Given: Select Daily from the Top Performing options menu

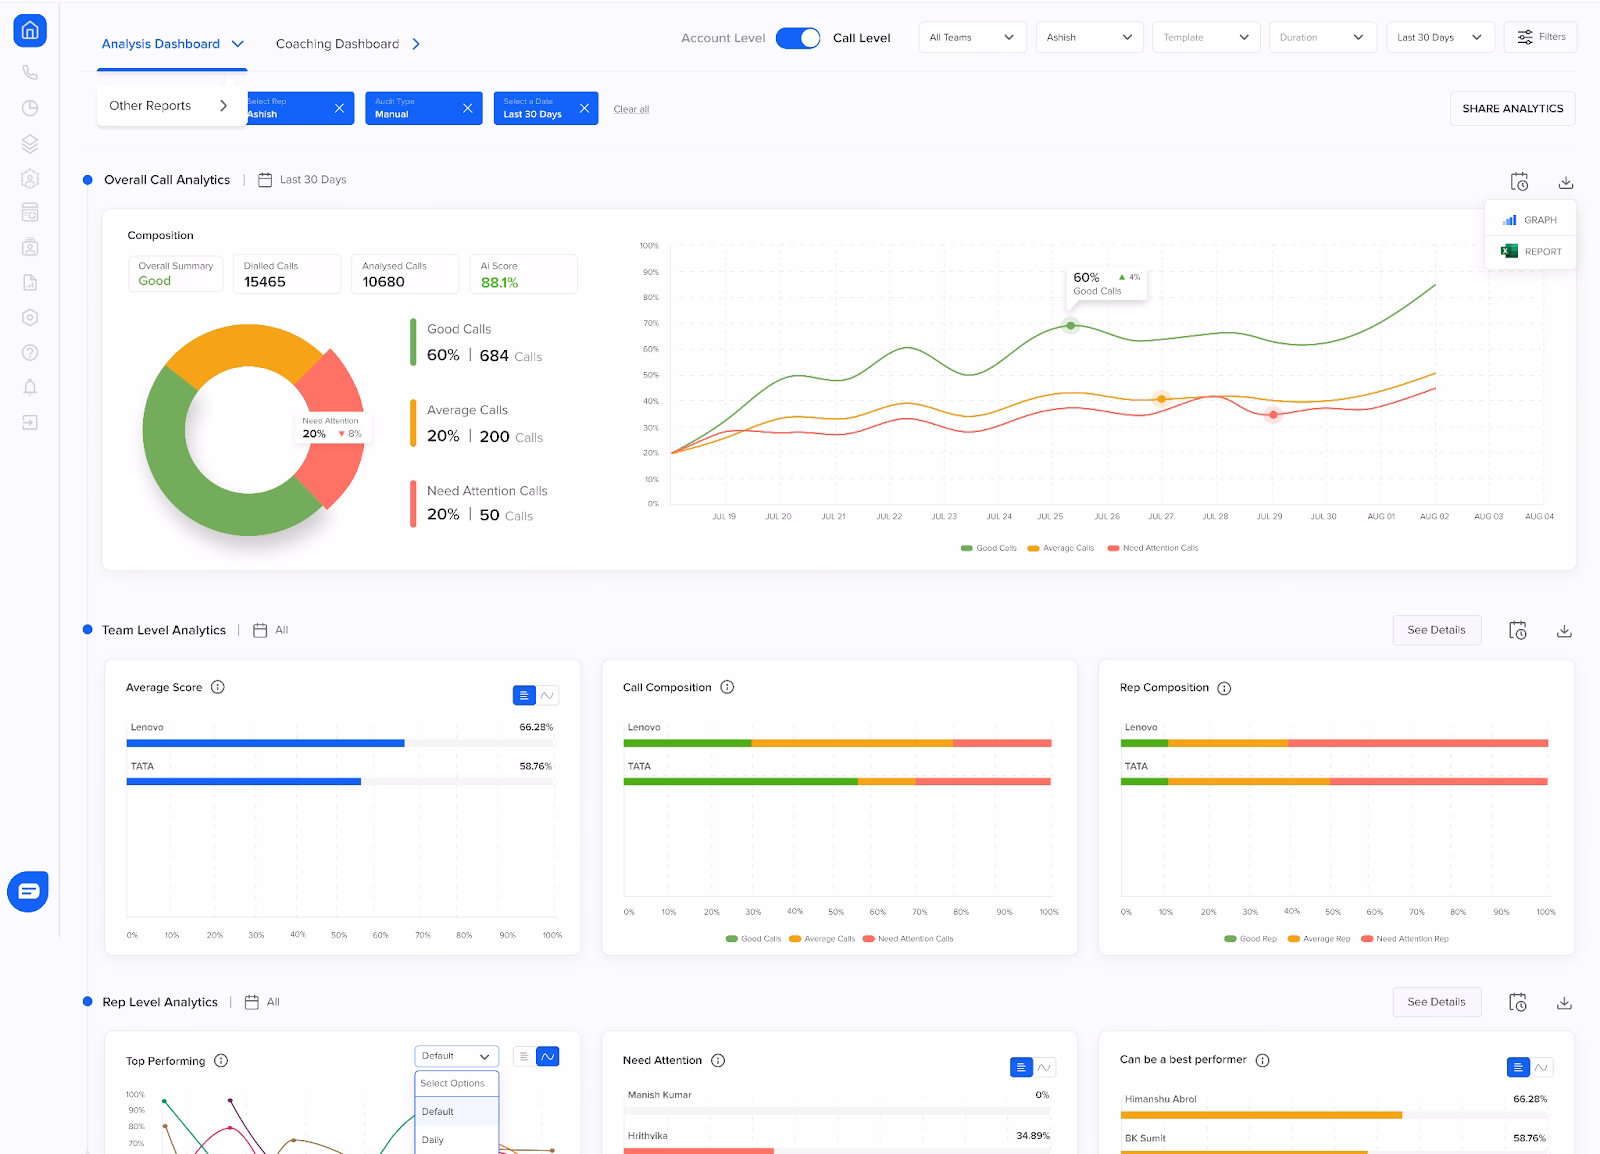Looking at the screenshot, I should pos(433,1139).
